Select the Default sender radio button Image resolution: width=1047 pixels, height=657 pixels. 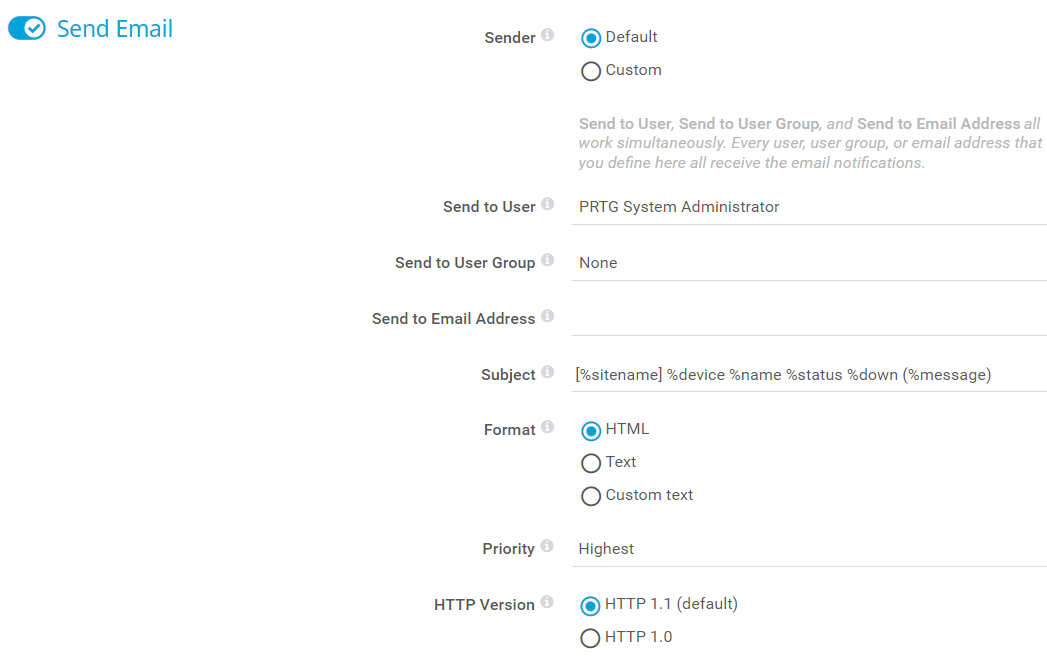coord(591,38)
